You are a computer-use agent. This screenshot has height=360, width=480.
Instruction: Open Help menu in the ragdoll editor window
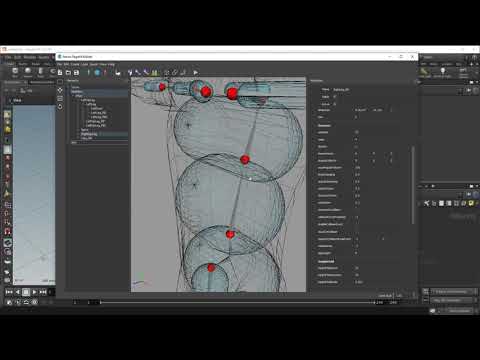click(112, 64)
